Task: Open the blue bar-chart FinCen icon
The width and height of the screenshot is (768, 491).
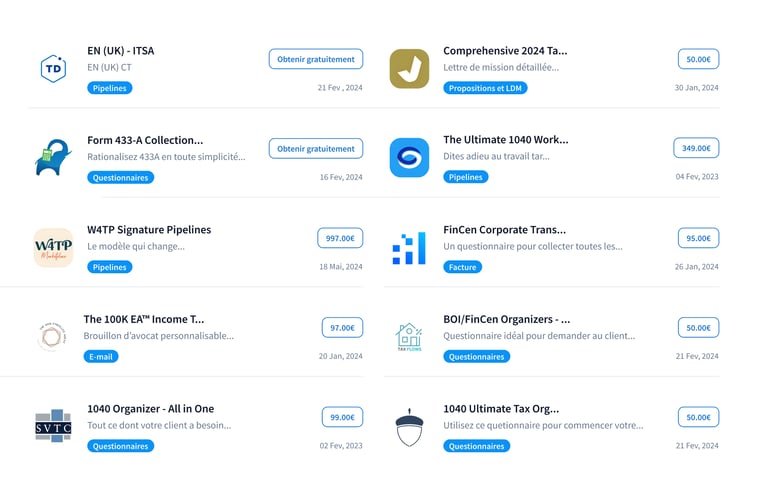Action: (409, 247)
